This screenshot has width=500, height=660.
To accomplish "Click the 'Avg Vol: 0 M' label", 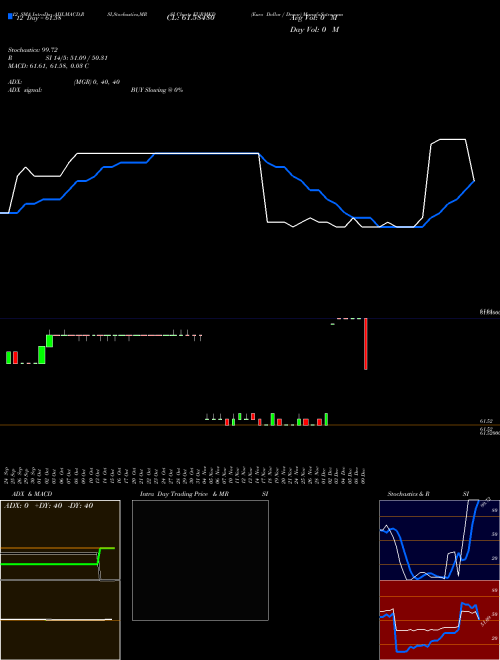I will pos(314,18).
